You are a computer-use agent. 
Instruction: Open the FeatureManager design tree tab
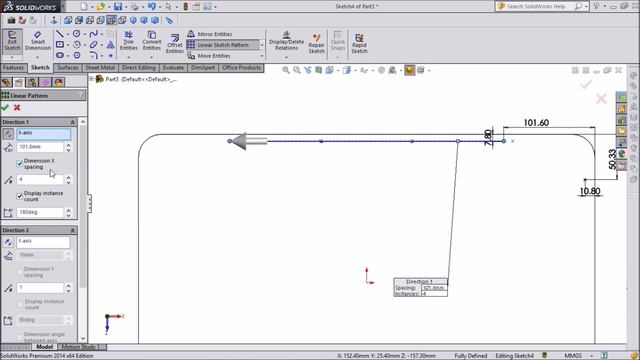[6, 82]
